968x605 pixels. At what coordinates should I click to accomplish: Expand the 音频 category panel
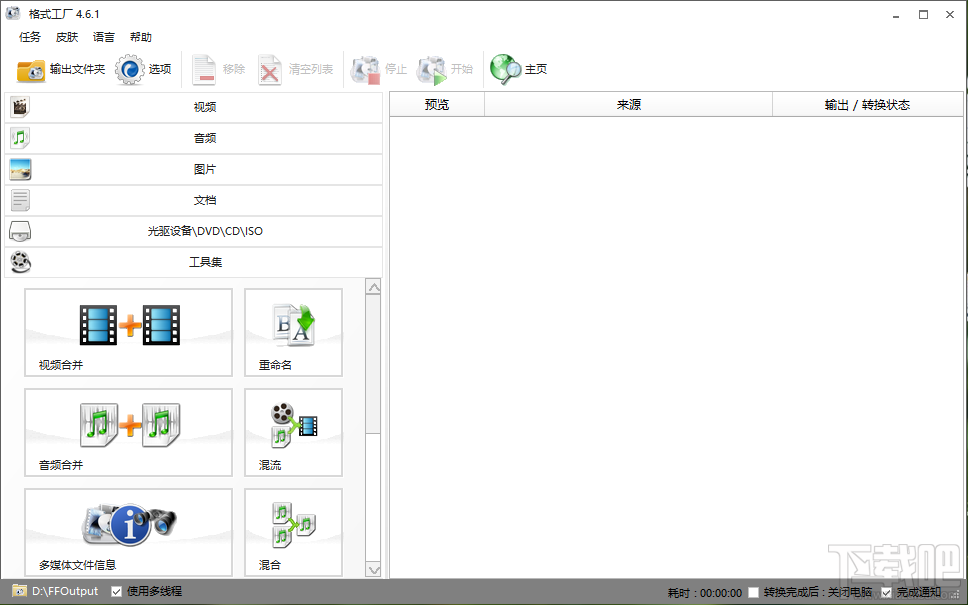click(x=194, y=138)
